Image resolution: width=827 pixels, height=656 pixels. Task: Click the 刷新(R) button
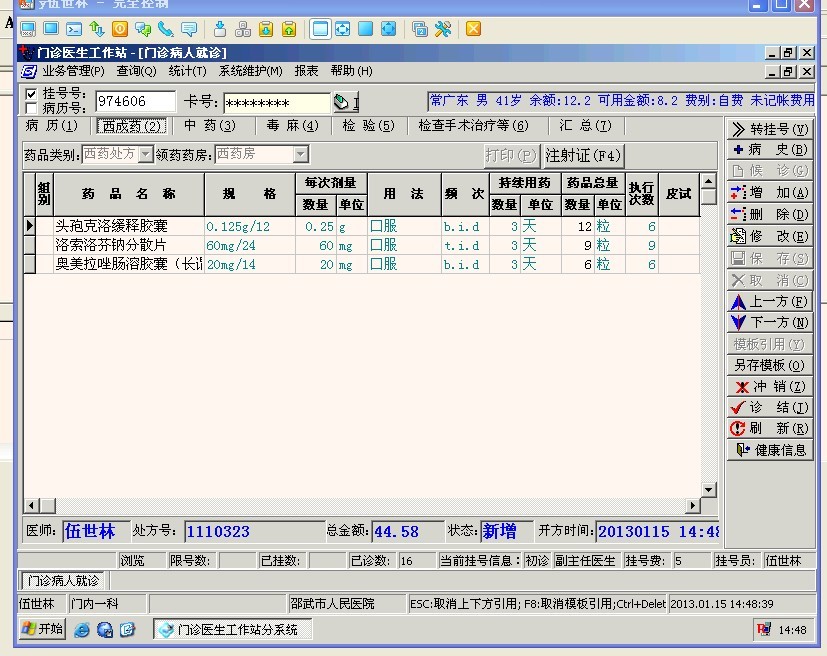click(x=770, y=428)
